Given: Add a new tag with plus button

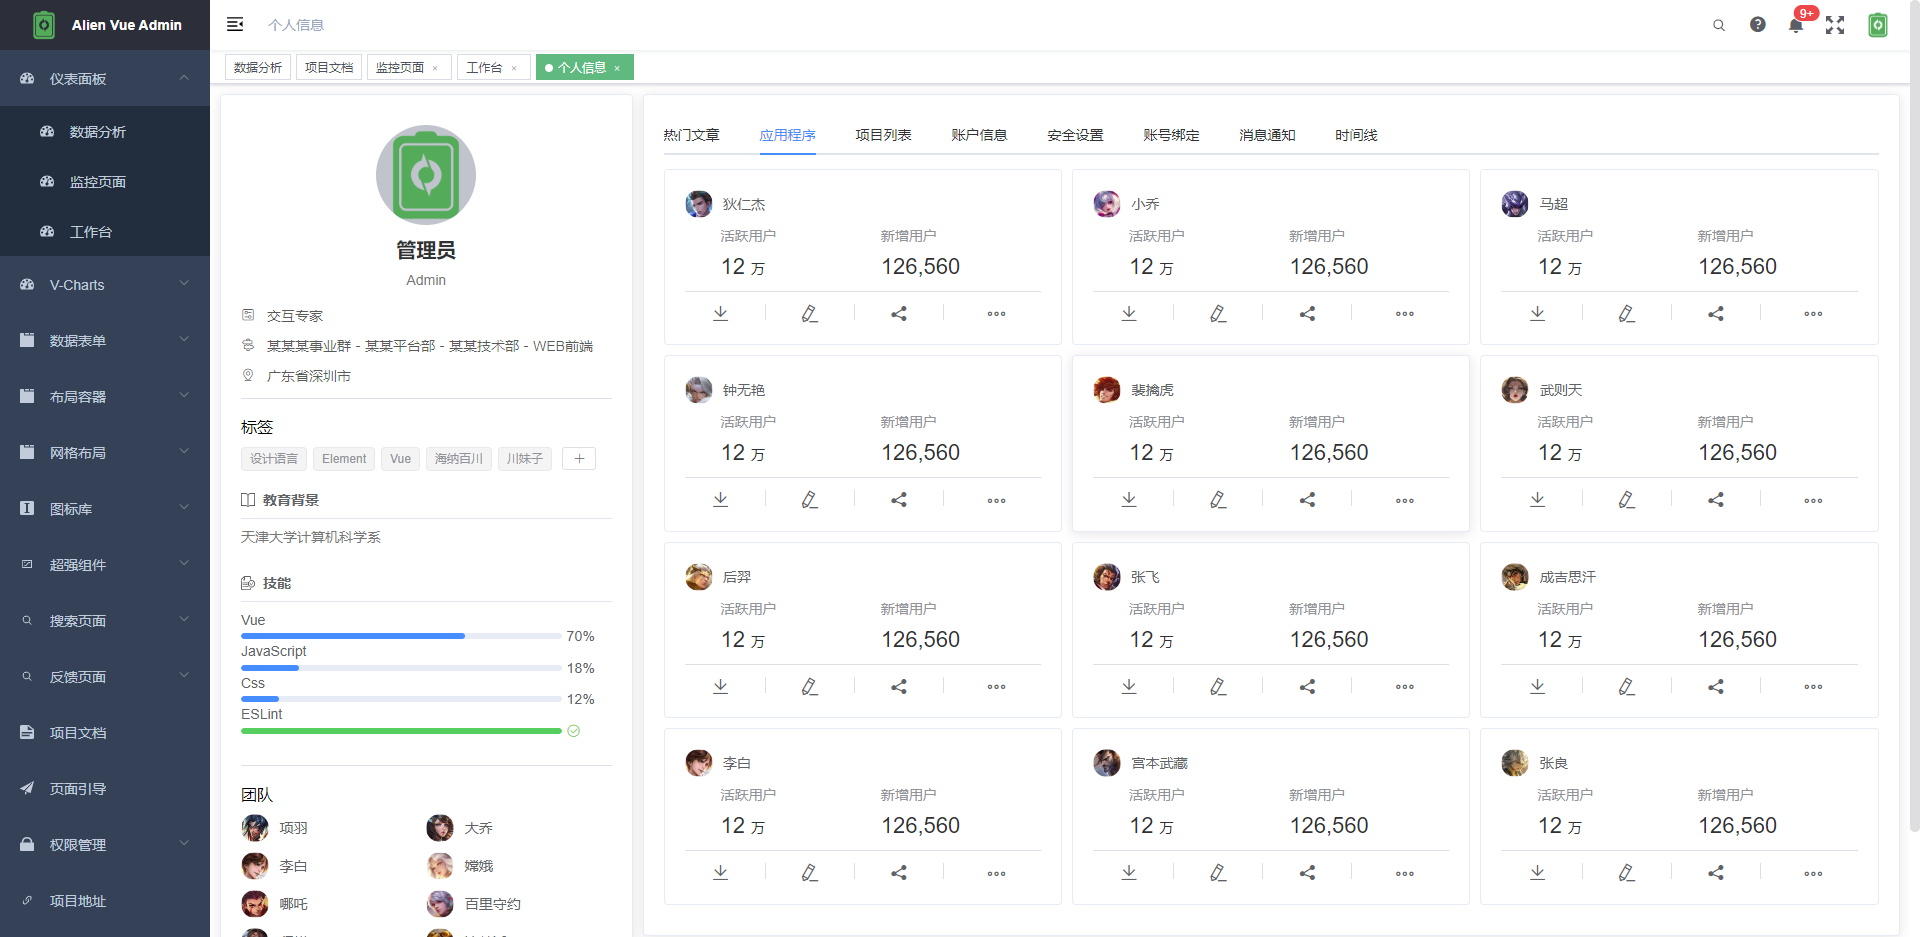Looking at the screenshot, I should click(579, 458).
